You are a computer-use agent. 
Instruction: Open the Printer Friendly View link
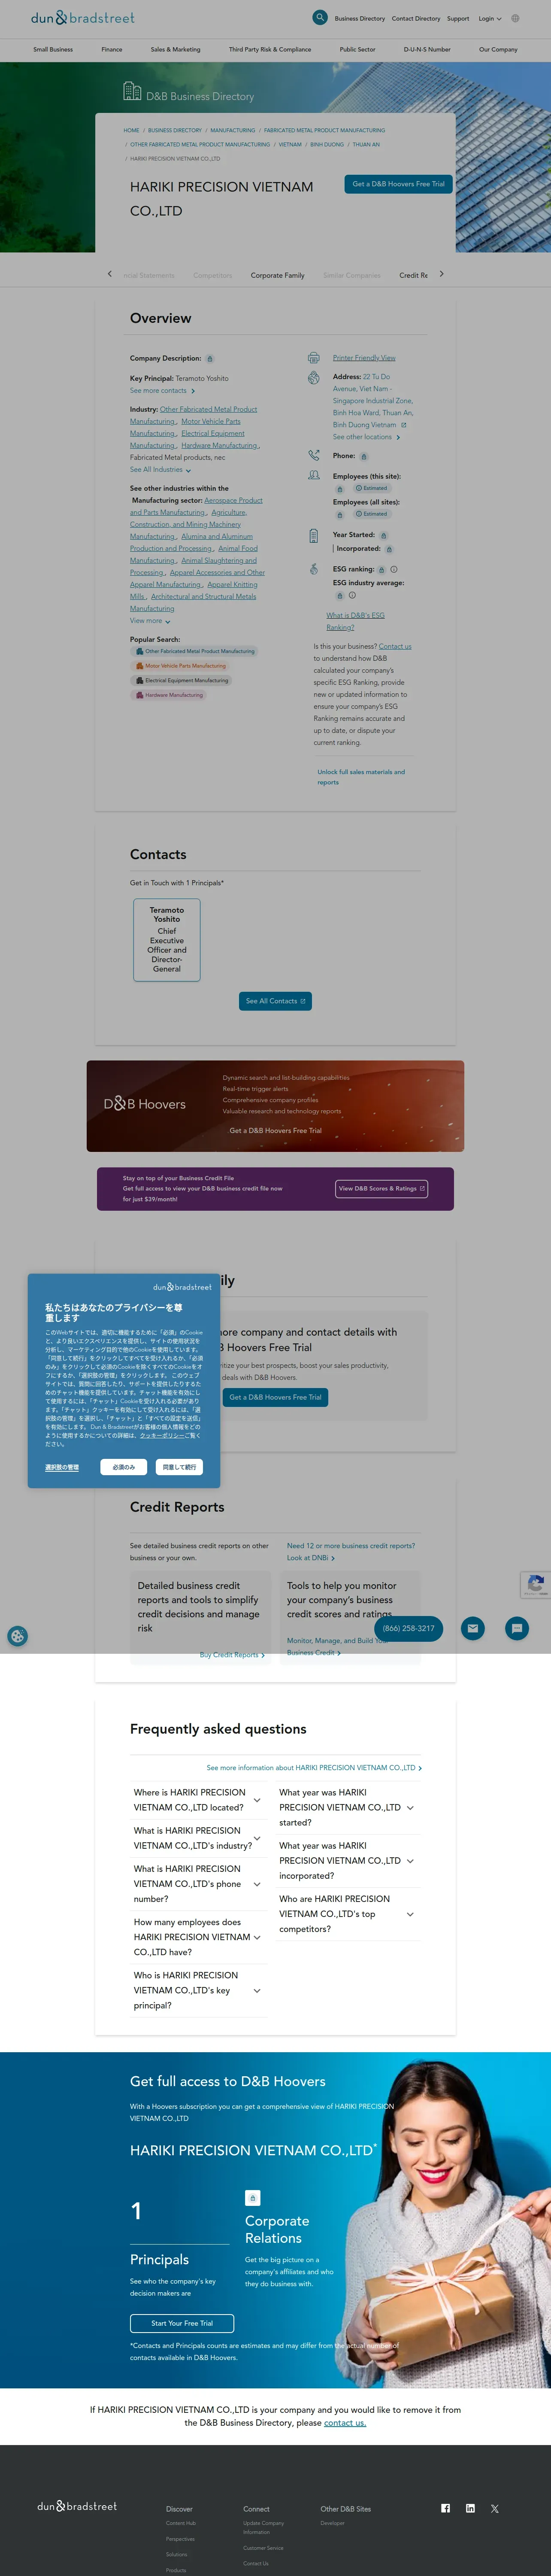(364, 358)
